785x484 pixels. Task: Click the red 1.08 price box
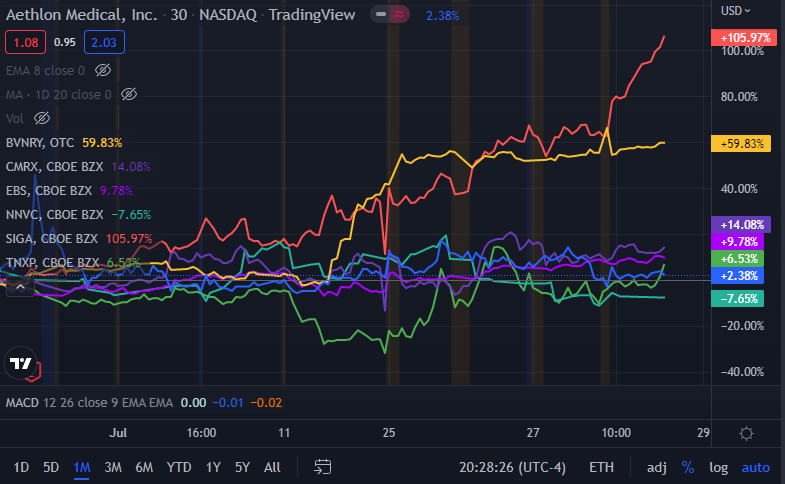pyautogui.click(x=26, y=43)
